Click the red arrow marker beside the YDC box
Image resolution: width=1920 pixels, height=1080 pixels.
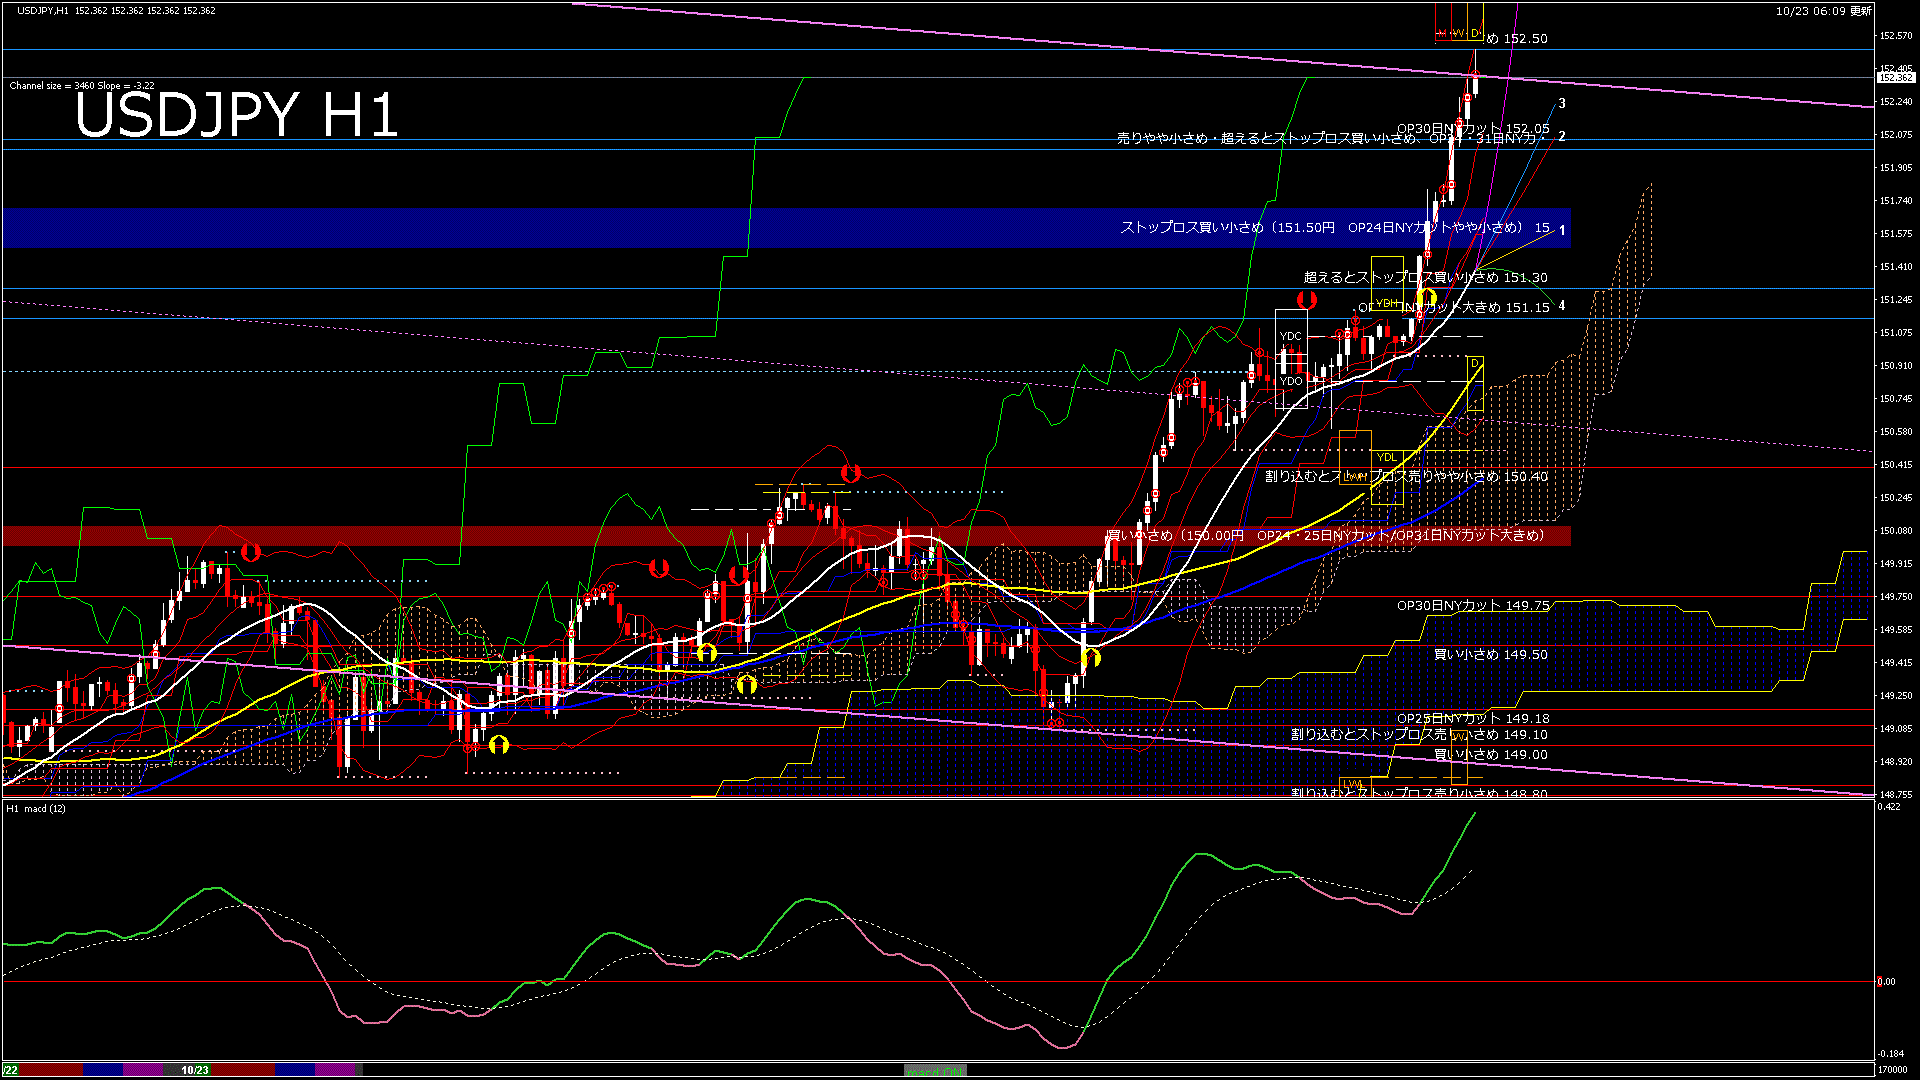(x=1306, y=300)
